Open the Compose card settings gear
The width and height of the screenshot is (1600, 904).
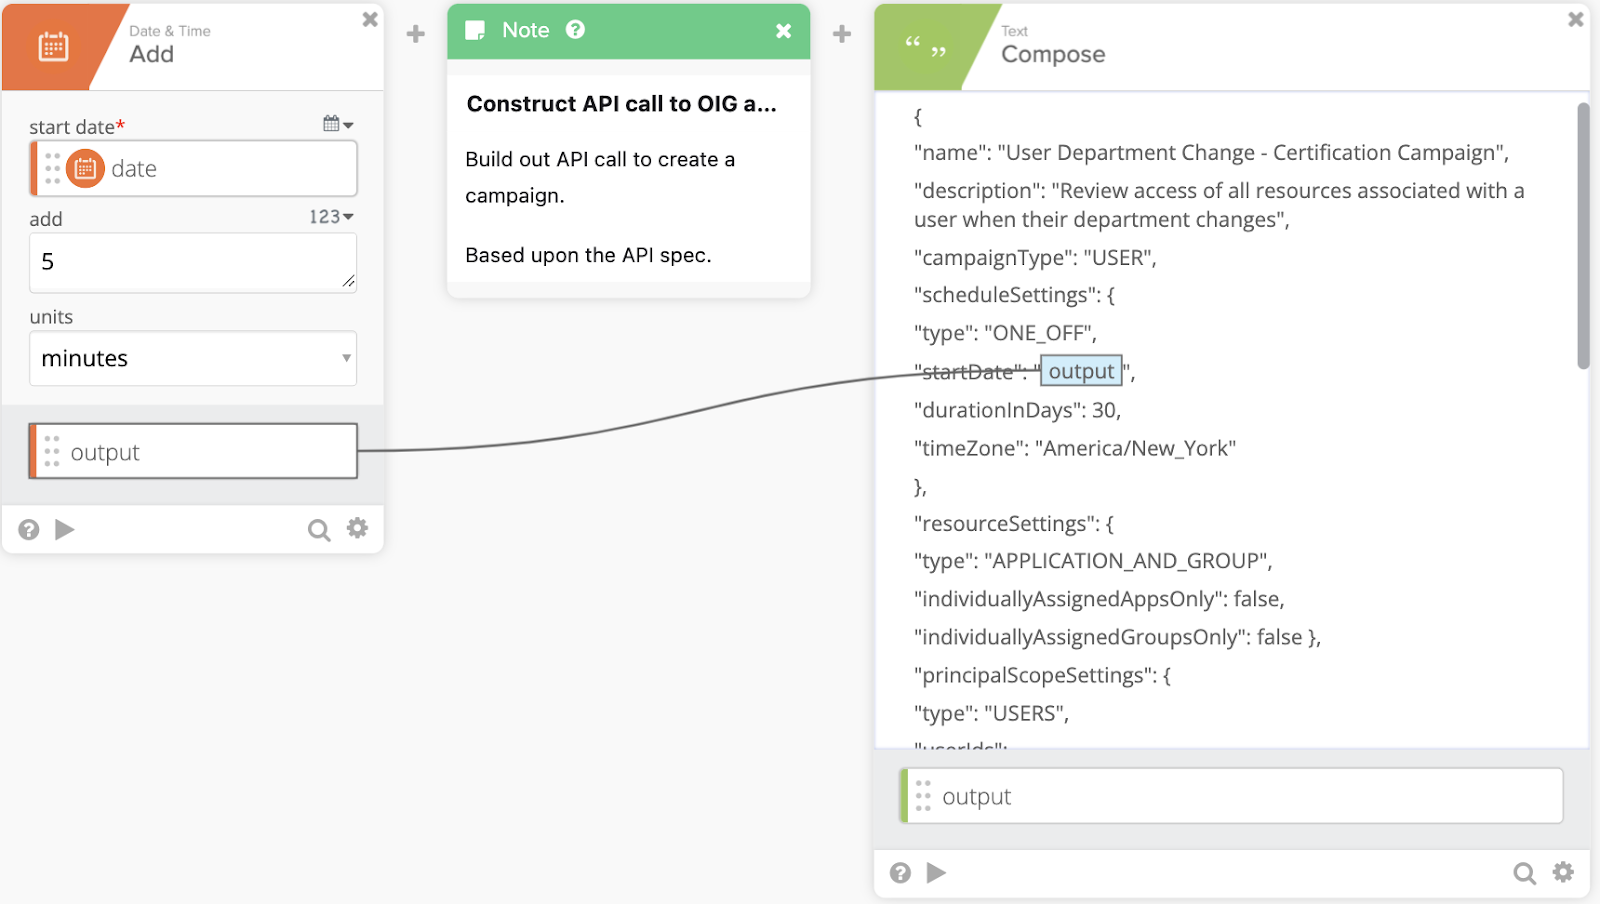[x=1563, y=872]
